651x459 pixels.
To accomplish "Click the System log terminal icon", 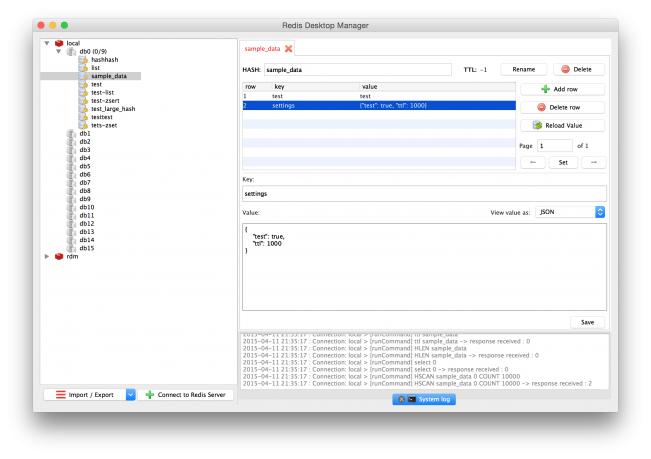I will [412, 399].
